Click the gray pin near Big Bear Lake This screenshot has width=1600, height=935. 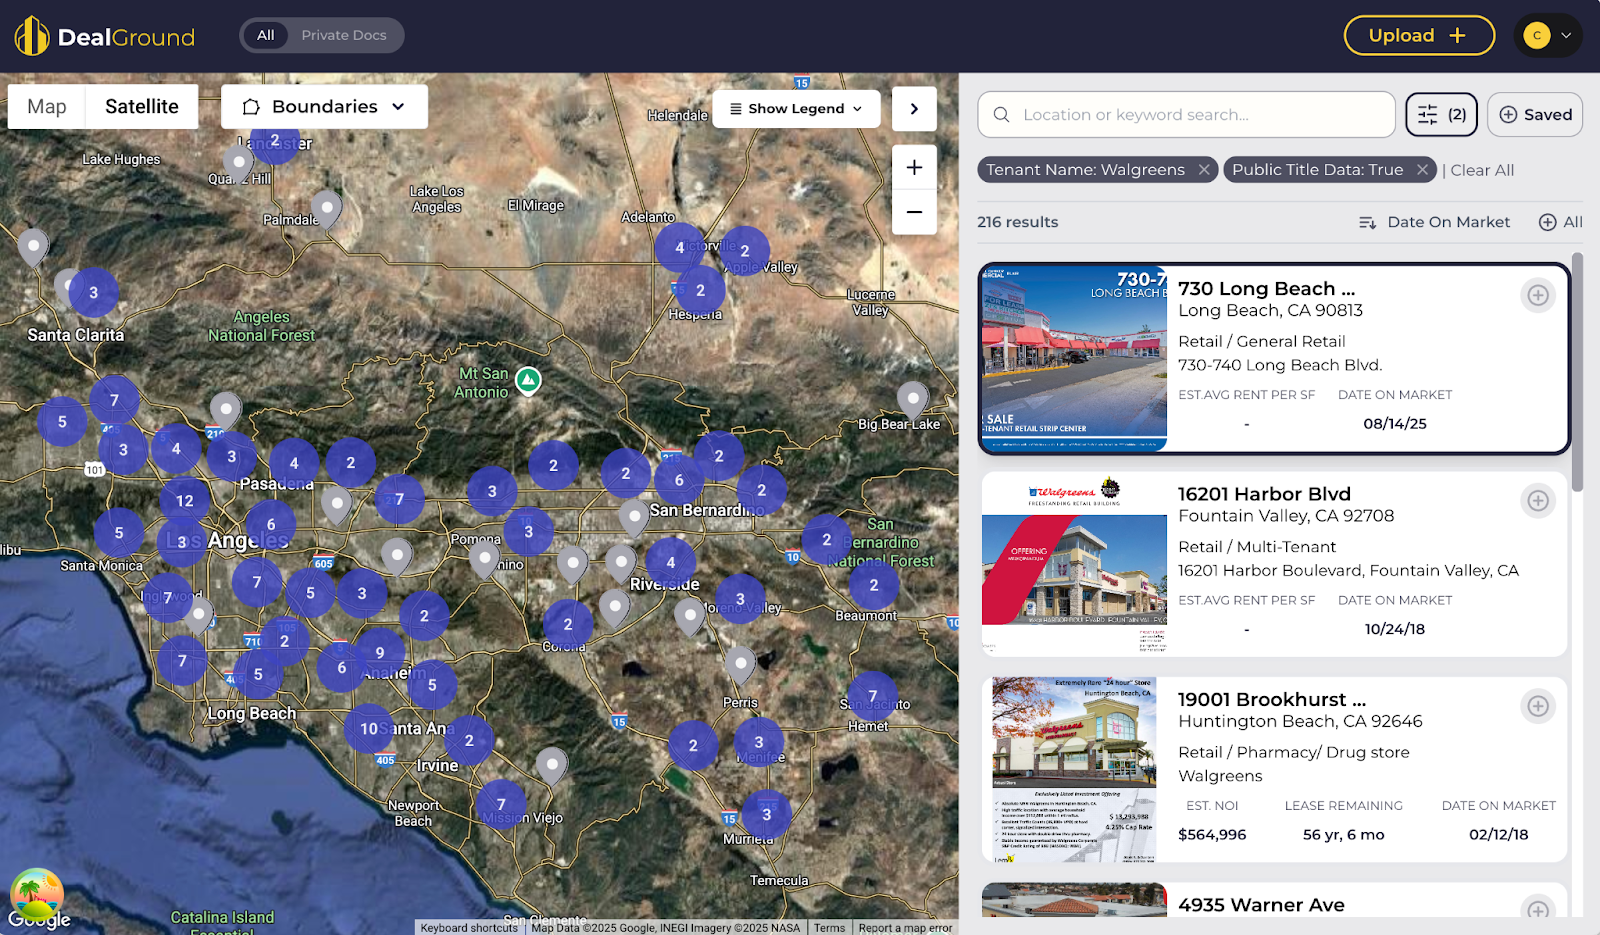912,399
